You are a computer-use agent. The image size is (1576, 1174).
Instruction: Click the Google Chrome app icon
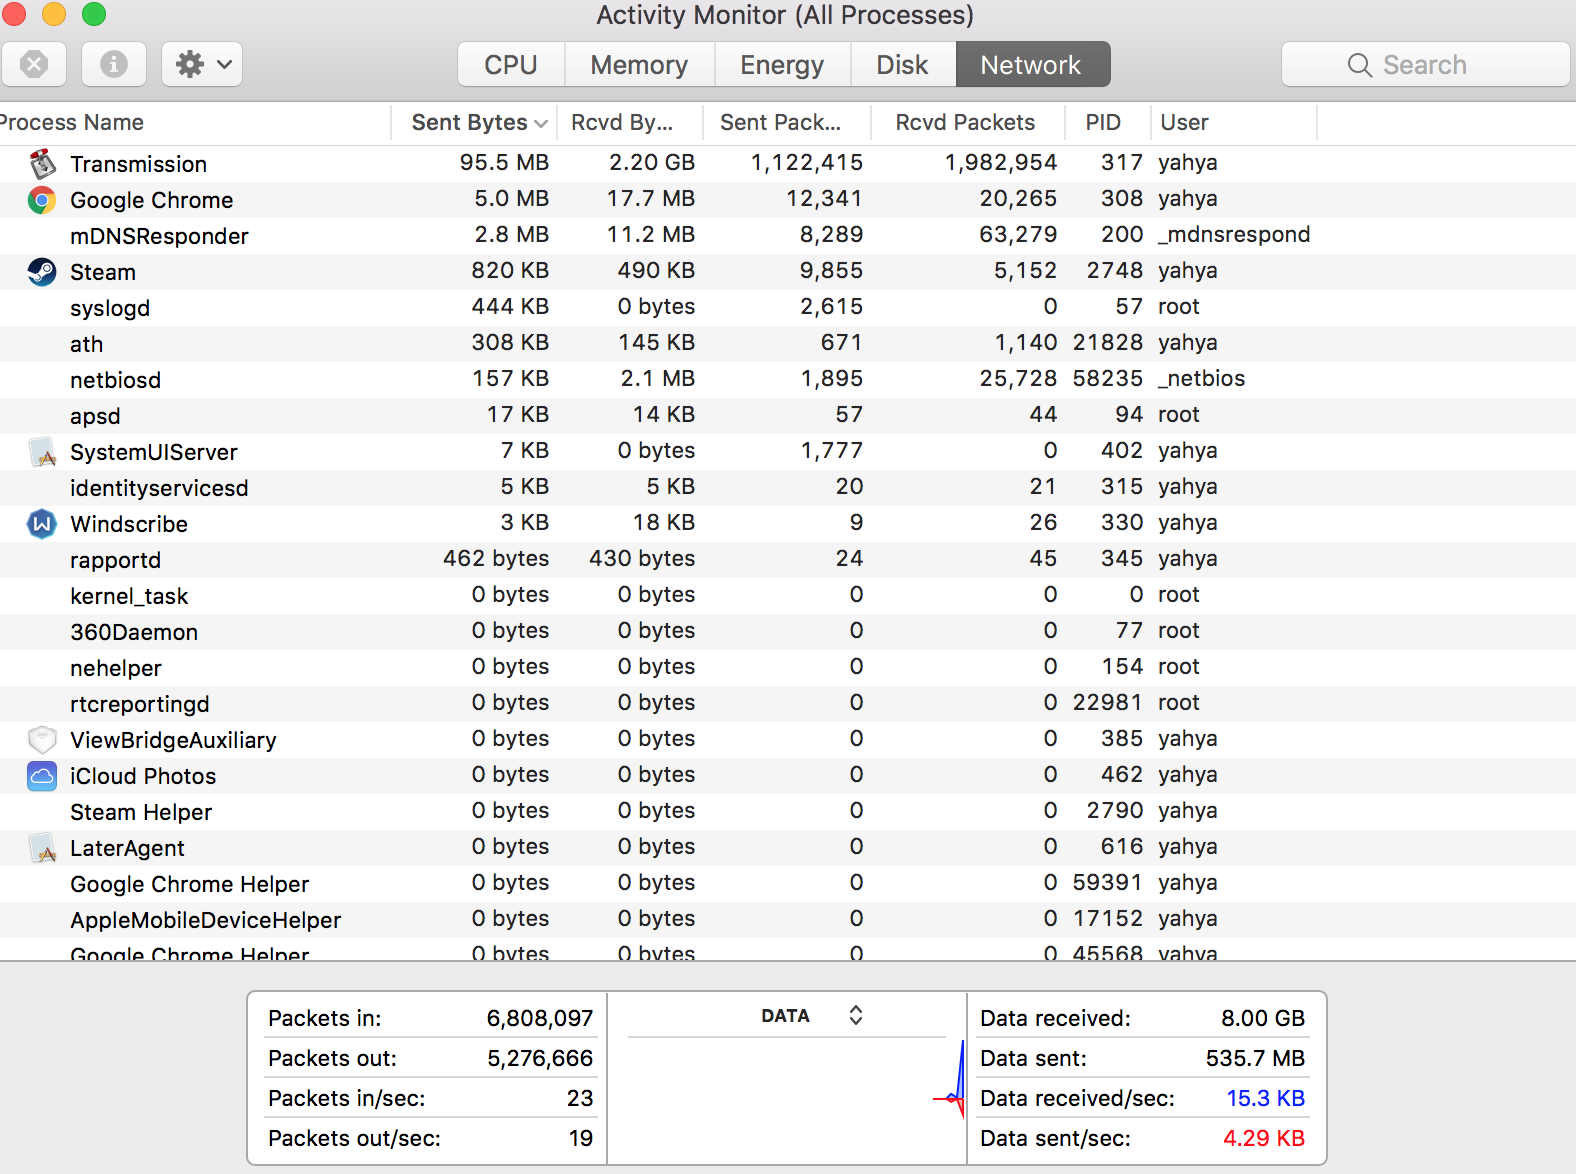[x=42, y=200]
